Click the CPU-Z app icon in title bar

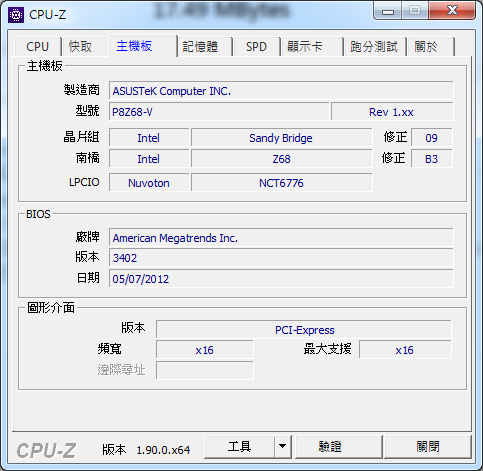(x=16, y=15)
